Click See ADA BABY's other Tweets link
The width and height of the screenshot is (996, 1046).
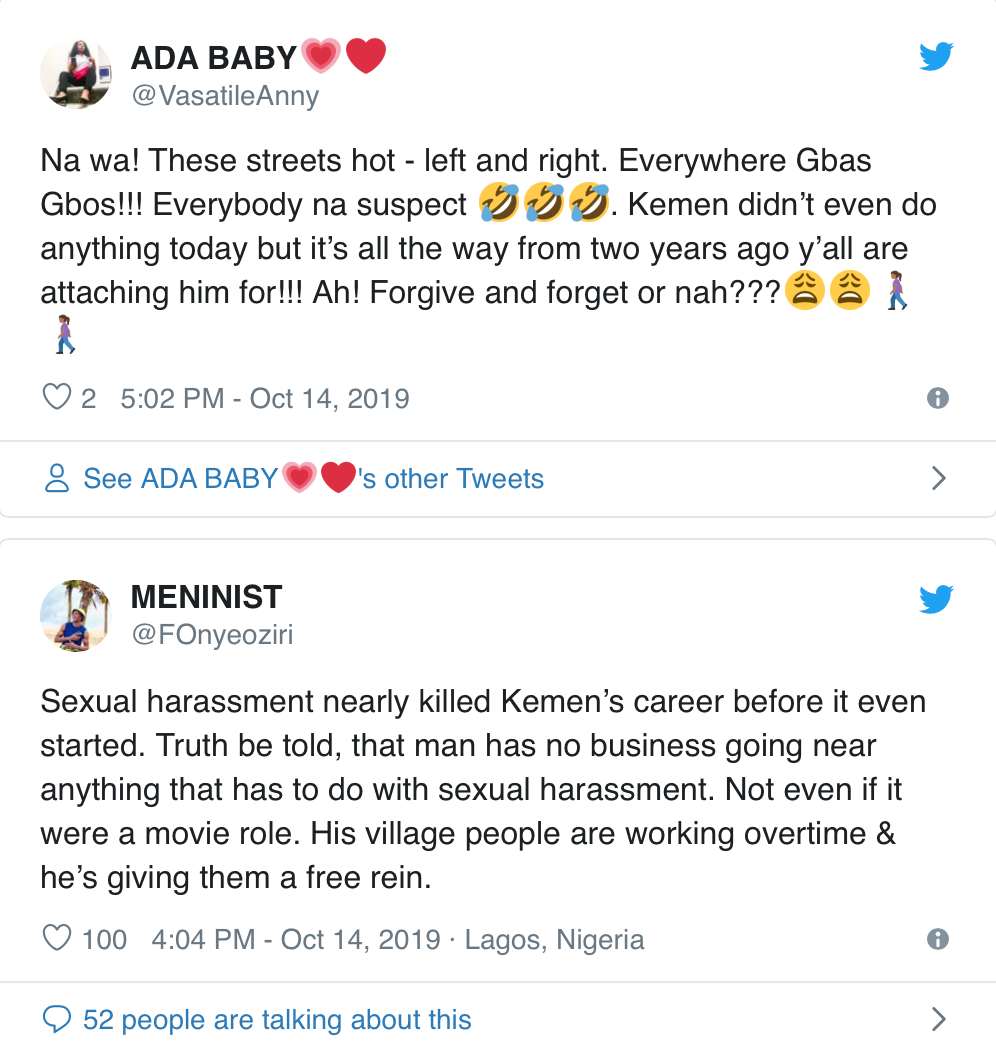[x=313, y=479]
